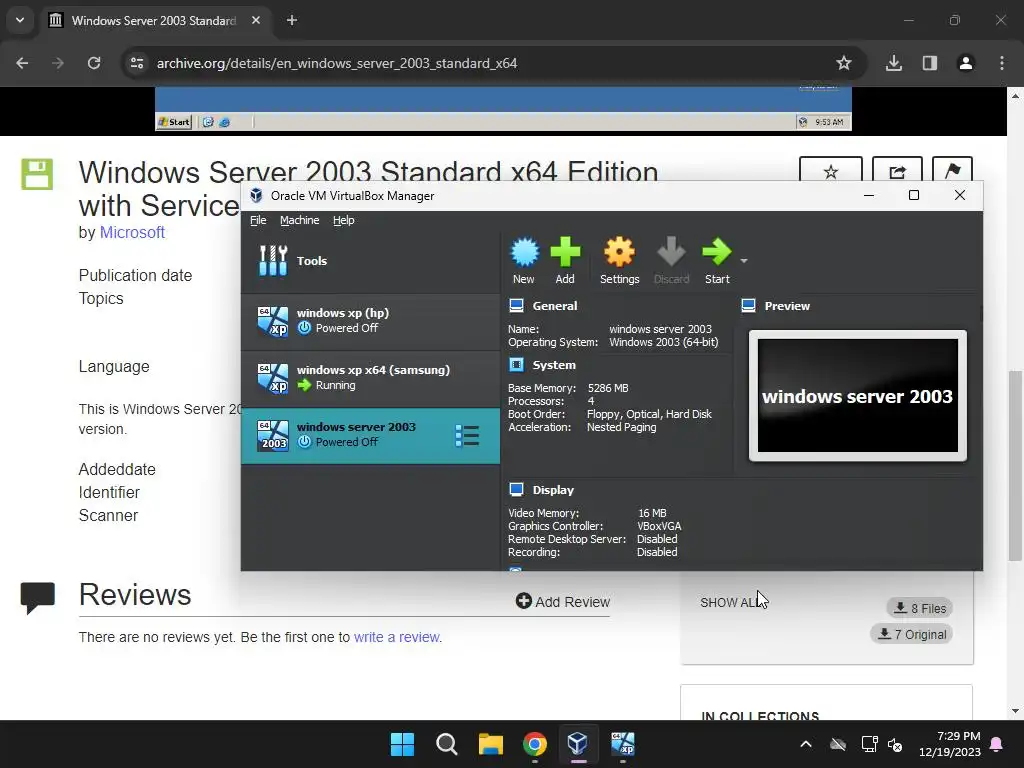Open Chrome profile avatar icon

coord(966,63)
